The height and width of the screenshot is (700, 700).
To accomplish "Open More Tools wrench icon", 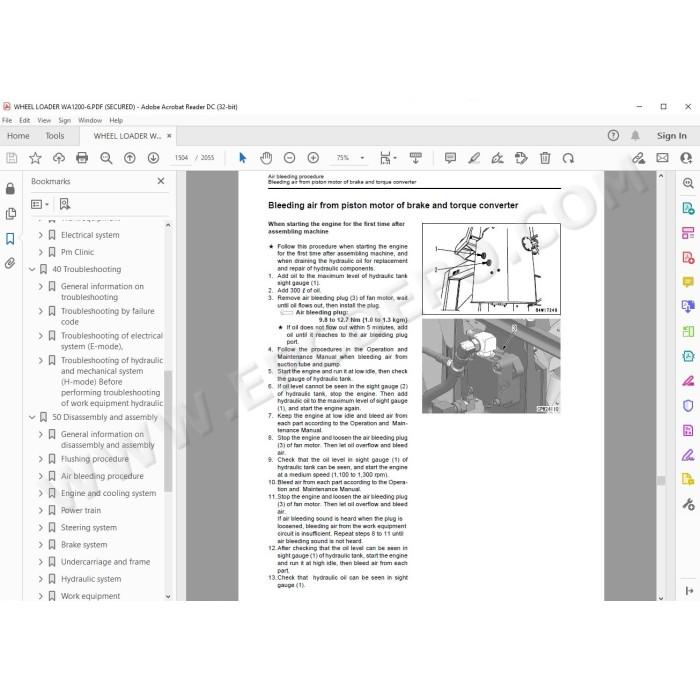I will pyautogui.click(x=688, y=504).
